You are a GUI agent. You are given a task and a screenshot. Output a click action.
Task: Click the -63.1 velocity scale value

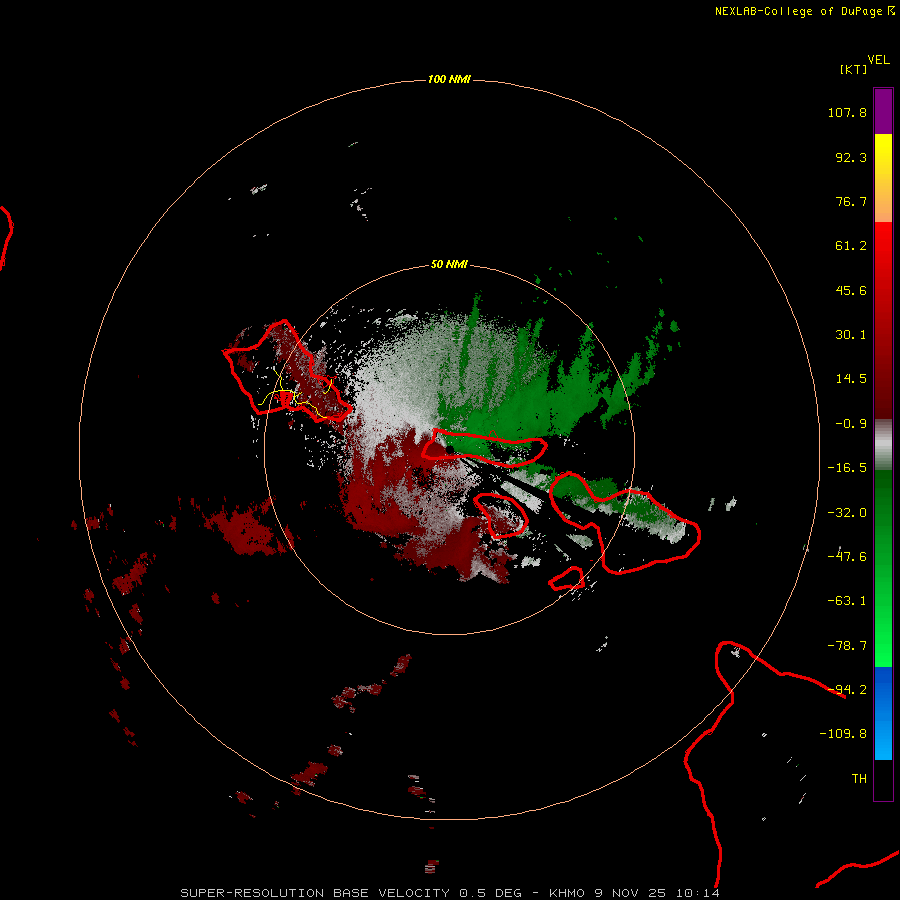[x=847, y=601]
